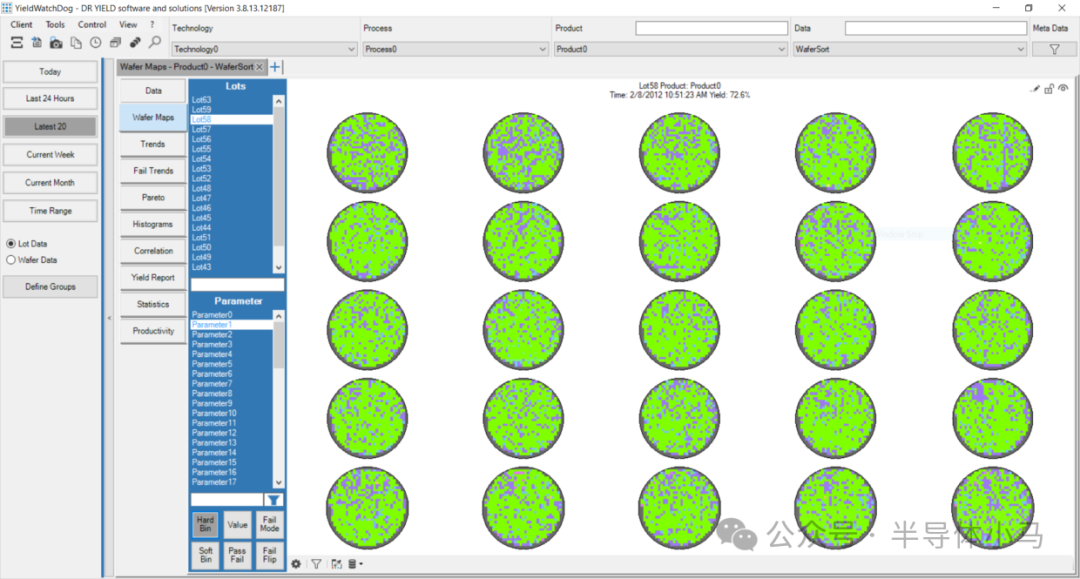1080x579 pixels.
Task: Click the hamburger panel icon in the toolbar
Action: (x=17, y=43)
